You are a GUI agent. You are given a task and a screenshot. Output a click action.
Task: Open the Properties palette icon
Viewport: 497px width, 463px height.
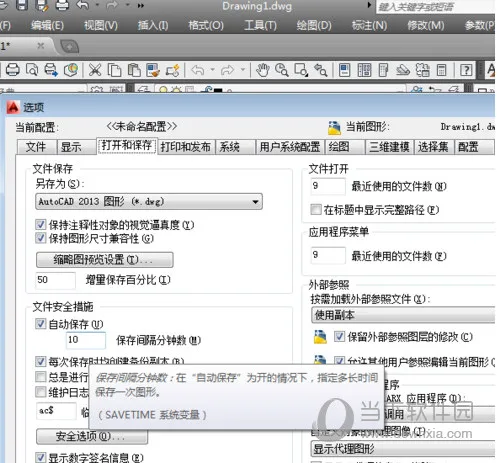point(345,70)
